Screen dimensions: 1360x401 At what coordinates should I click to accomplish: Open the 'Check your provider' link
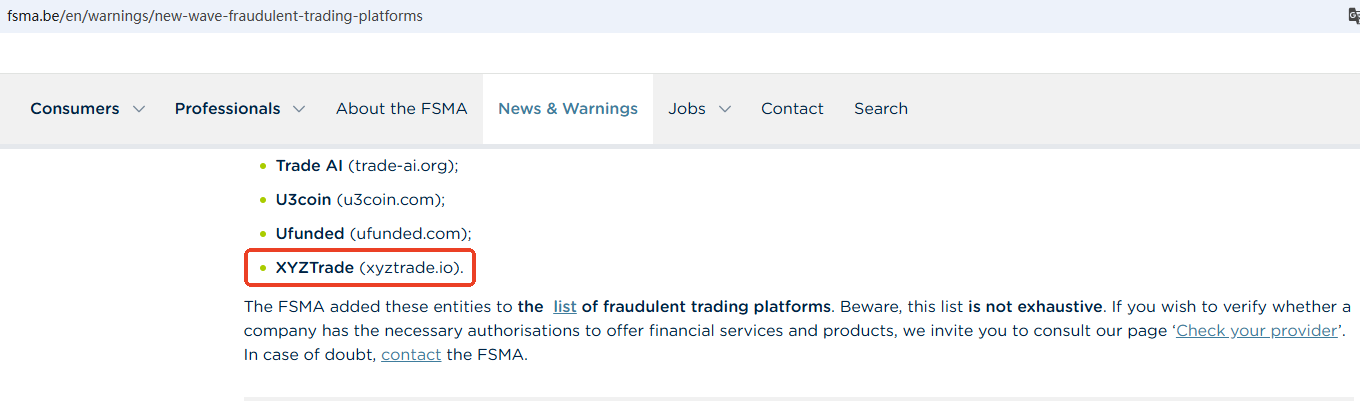(x=1256, y=330)
